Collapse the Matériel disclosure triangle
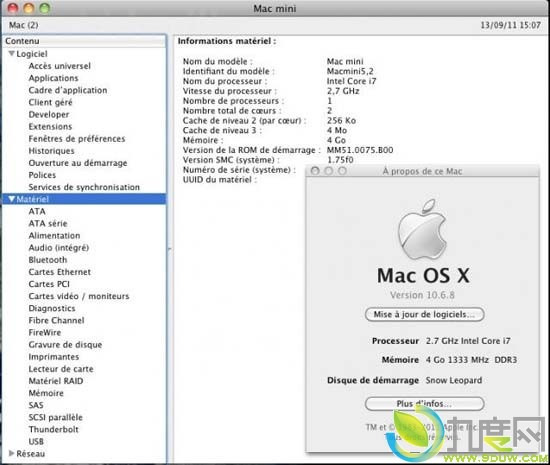The image size is (550, 465). coord(12,199)
